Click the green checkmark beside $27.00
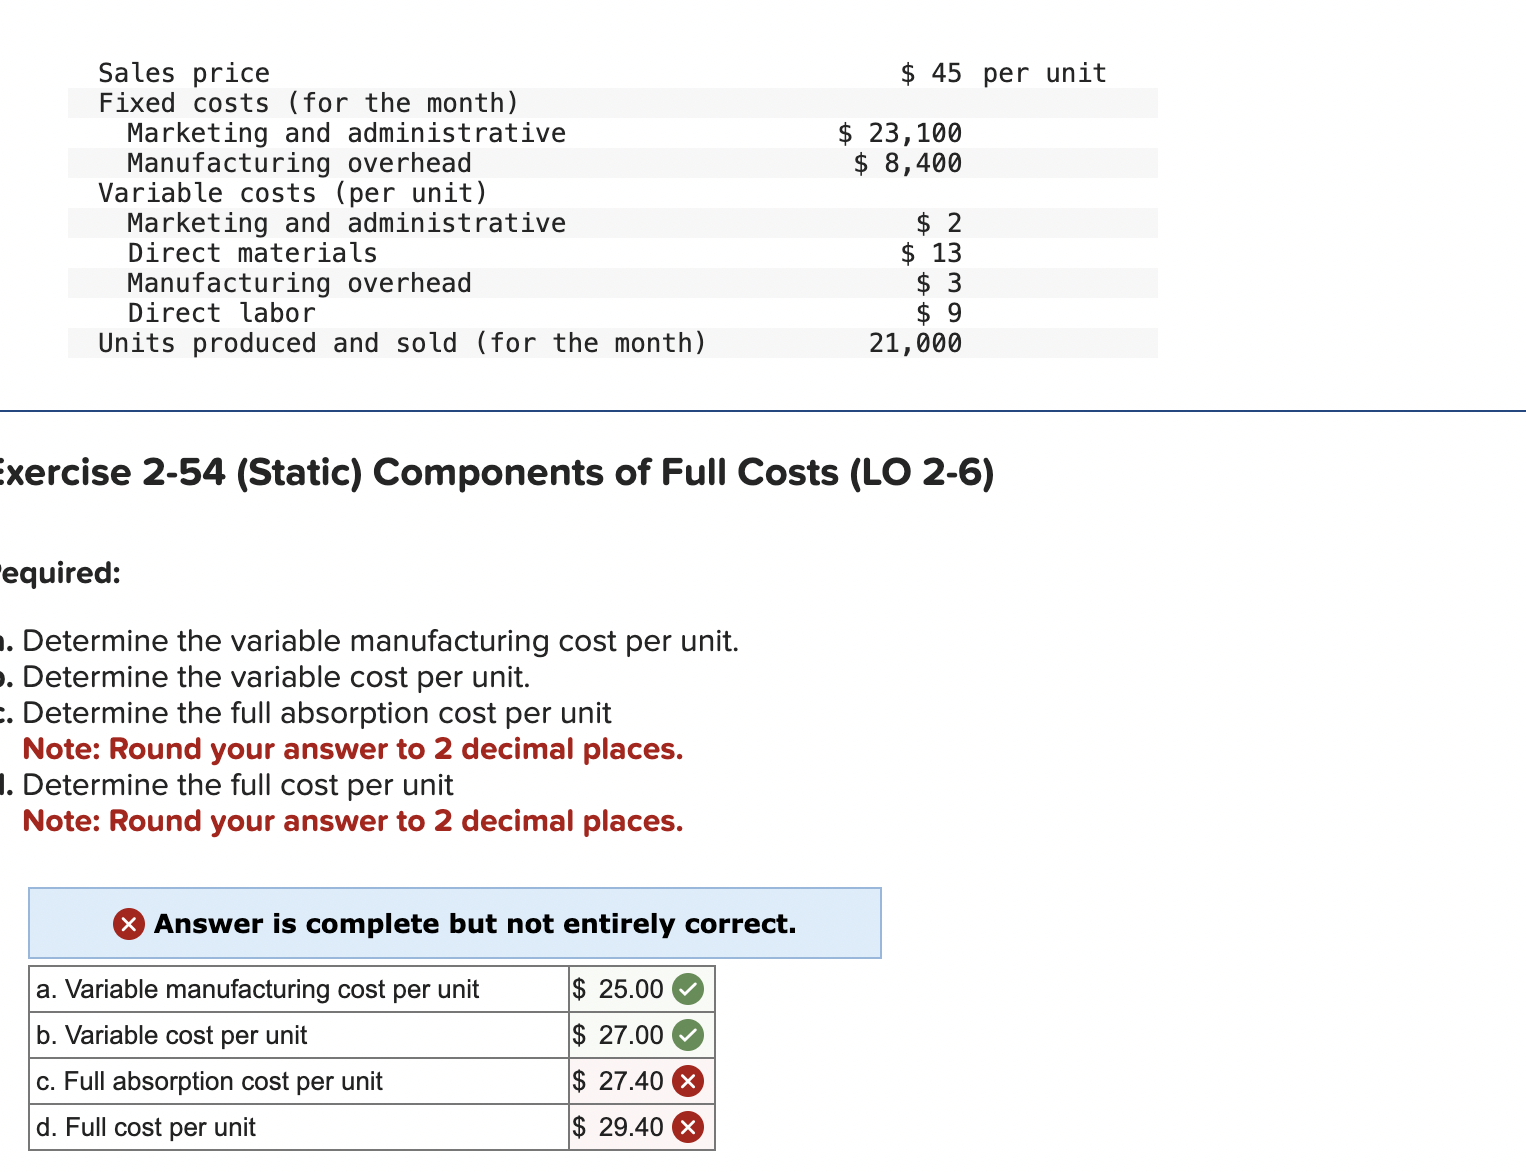 coord(687,1035)
